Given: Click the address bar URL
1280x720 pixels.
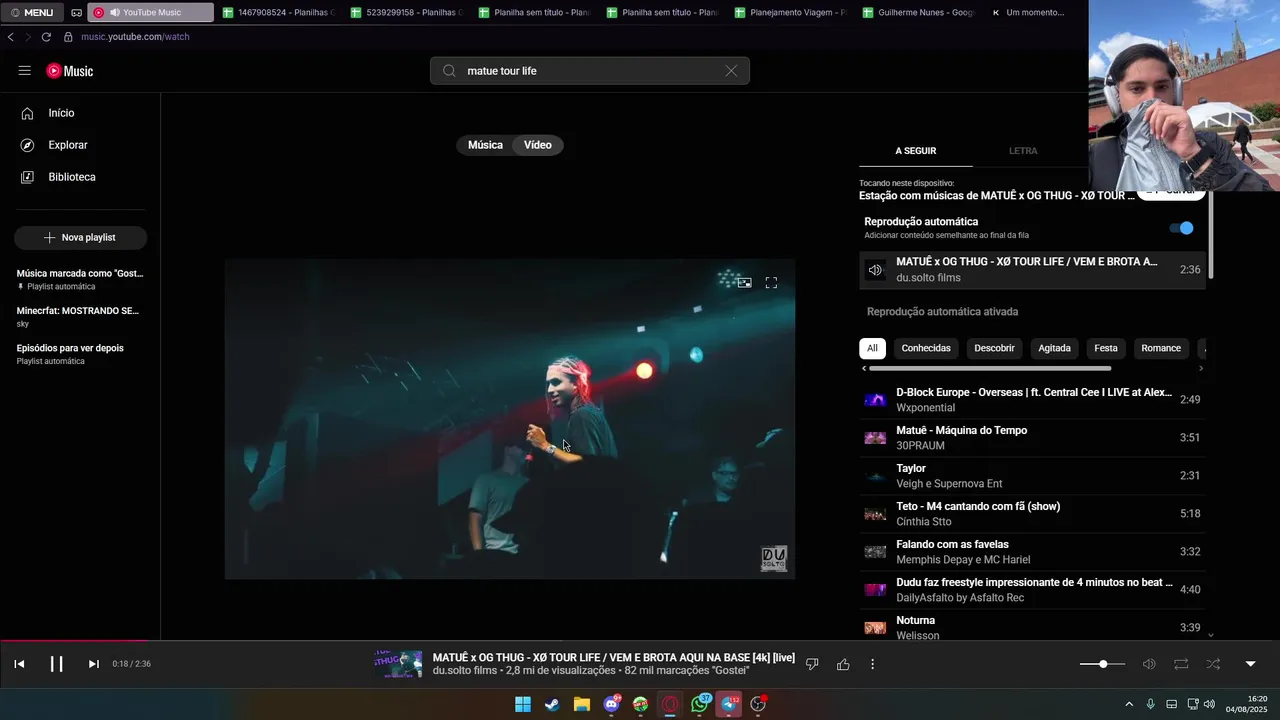Looking at the screenshot, I should [135, 37].
